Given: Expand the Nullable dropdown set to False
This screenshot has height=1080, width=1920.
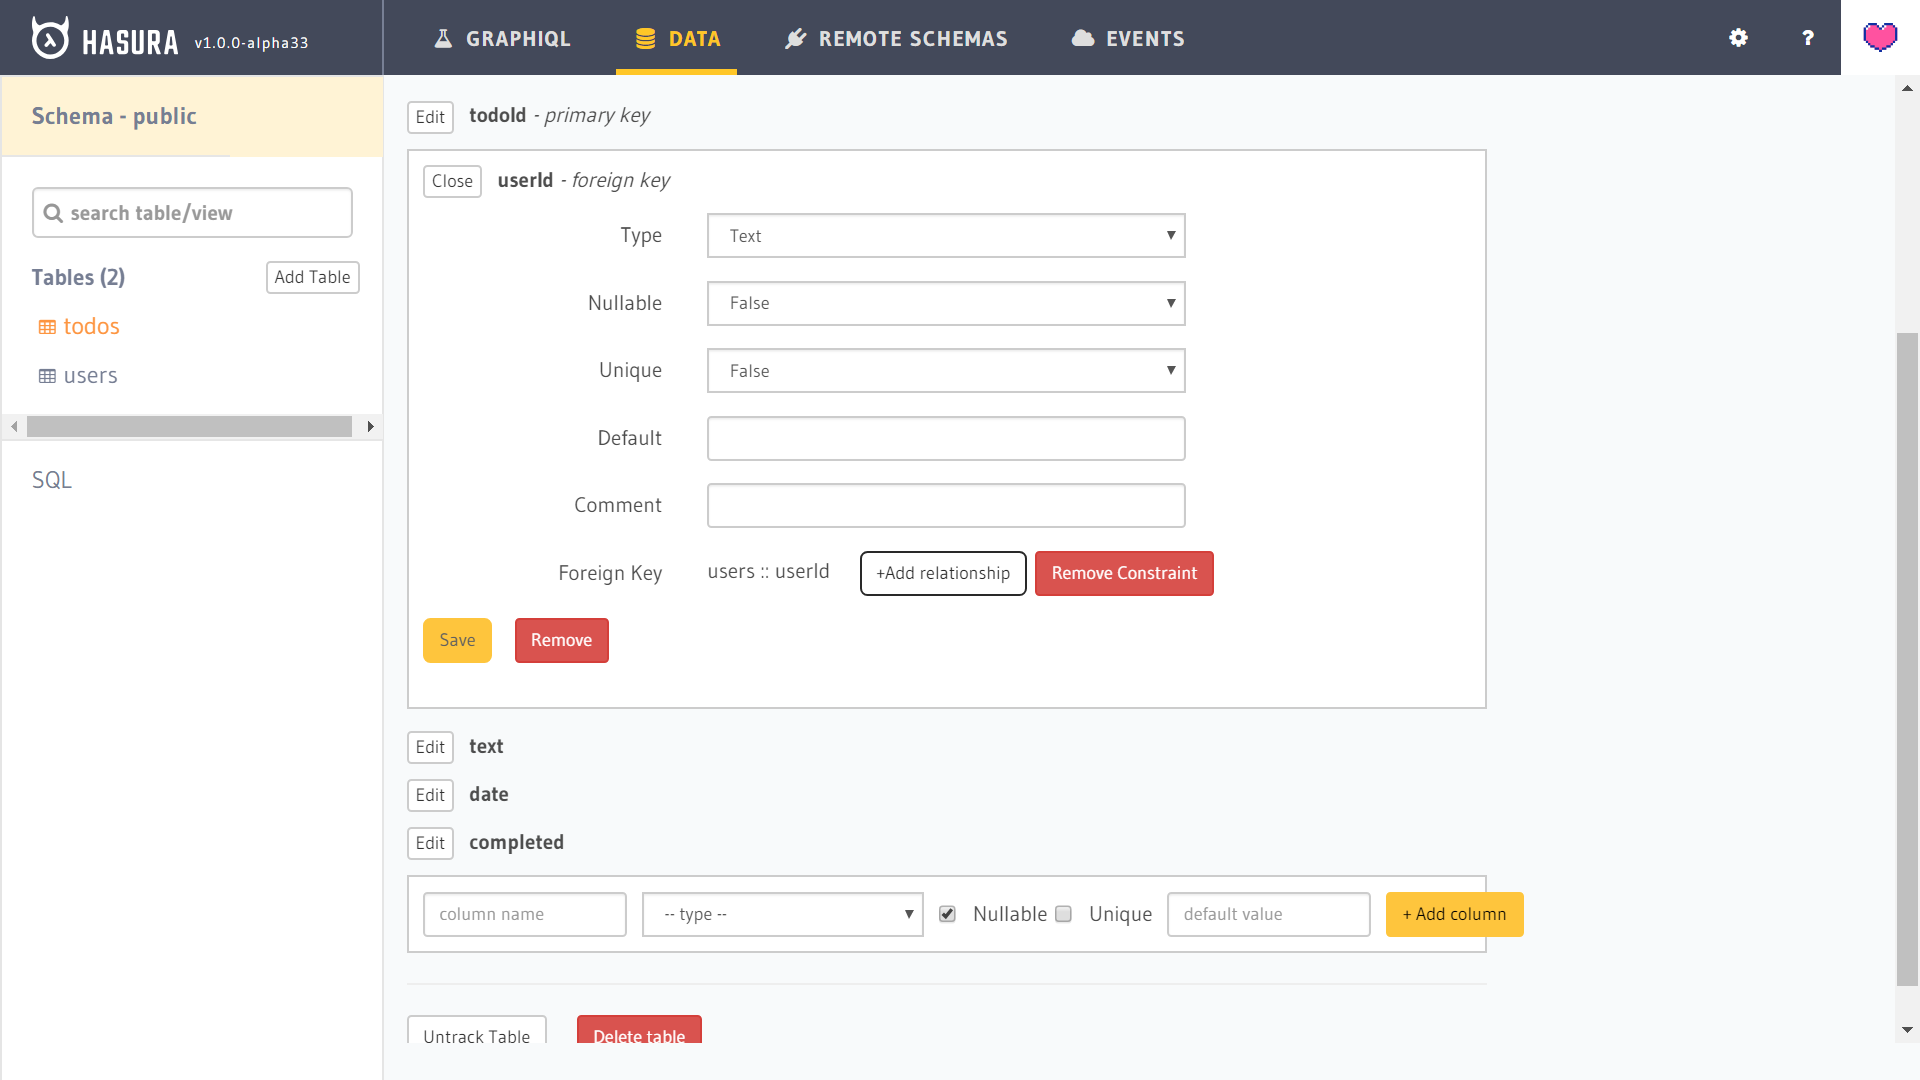Looking at the screenshot, I should pyautogui.click(x=945, y=303).
